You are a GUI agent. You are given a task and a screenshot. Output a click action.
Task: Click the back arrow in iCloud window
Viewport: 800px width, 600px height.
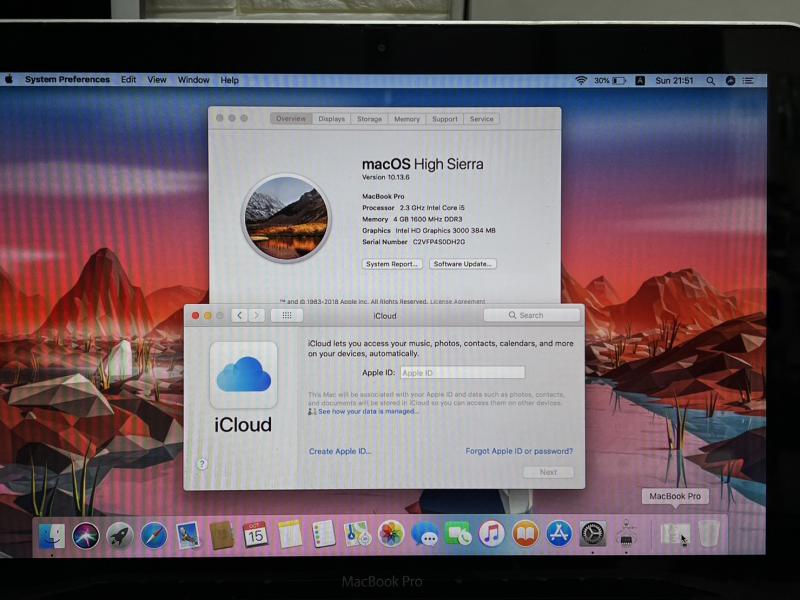coord(239,315)
